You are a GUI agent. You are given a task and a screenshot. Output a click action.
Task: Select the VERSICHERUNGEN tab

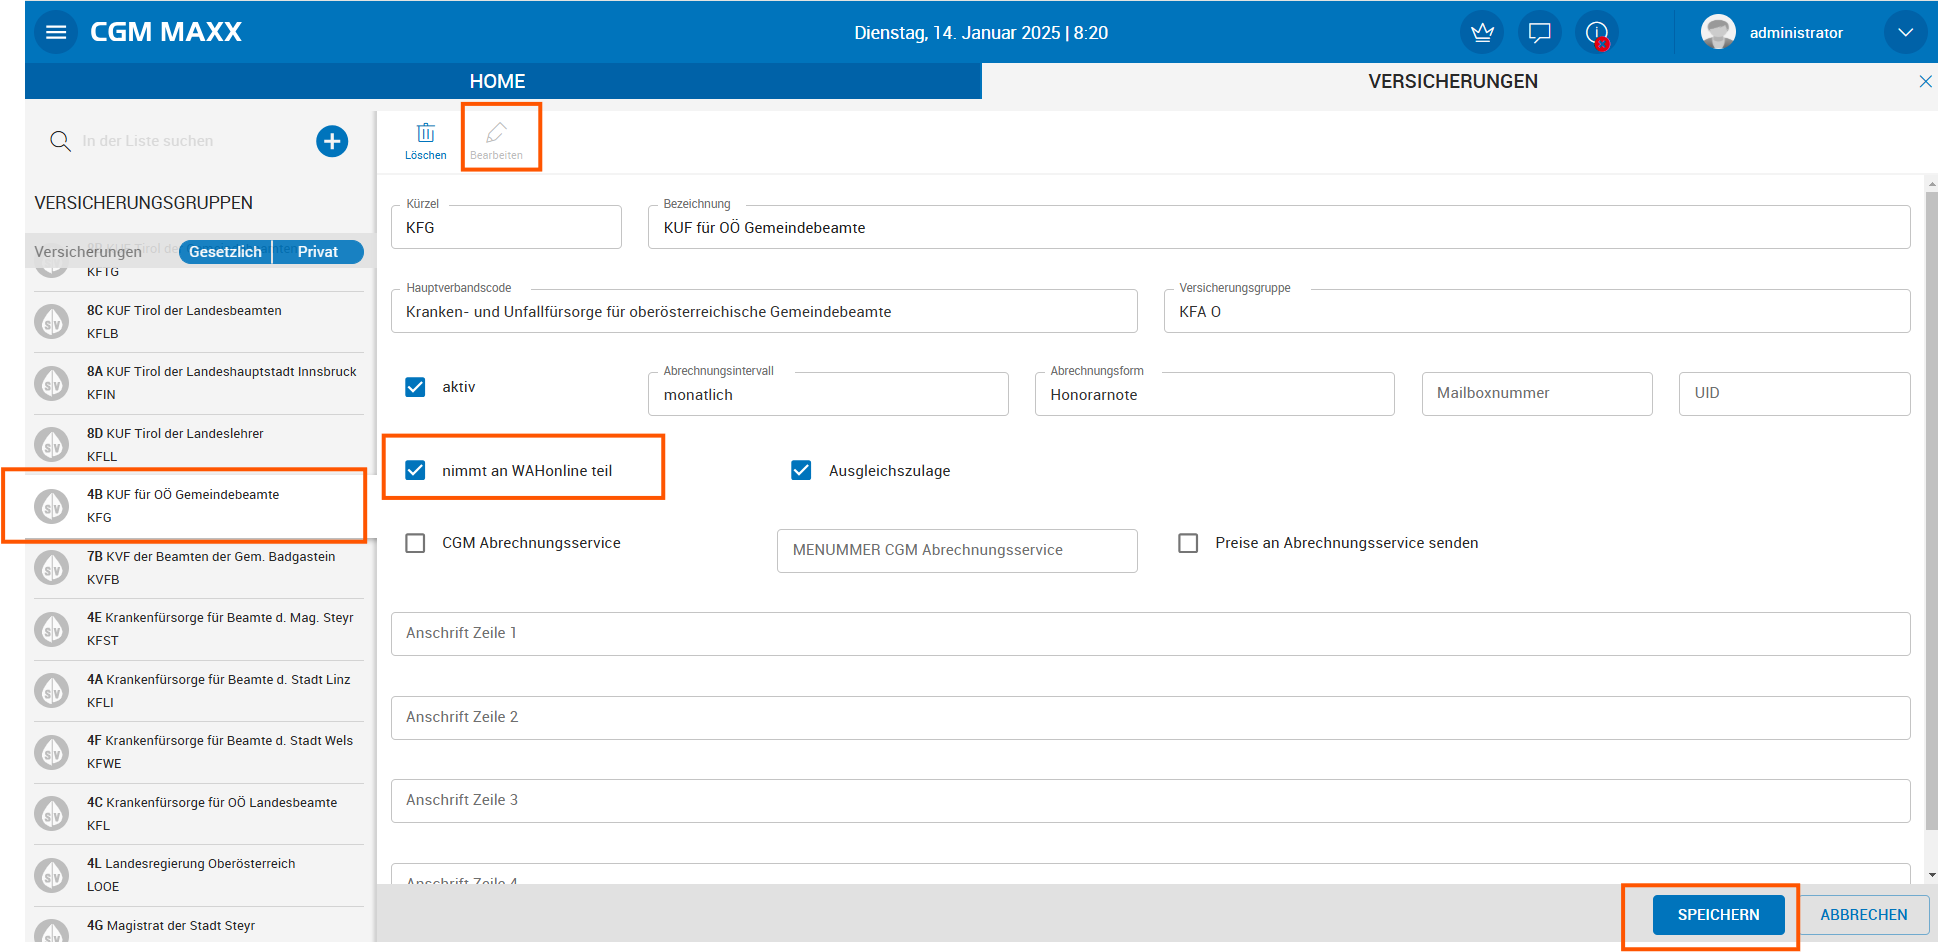pos(1453,81)
